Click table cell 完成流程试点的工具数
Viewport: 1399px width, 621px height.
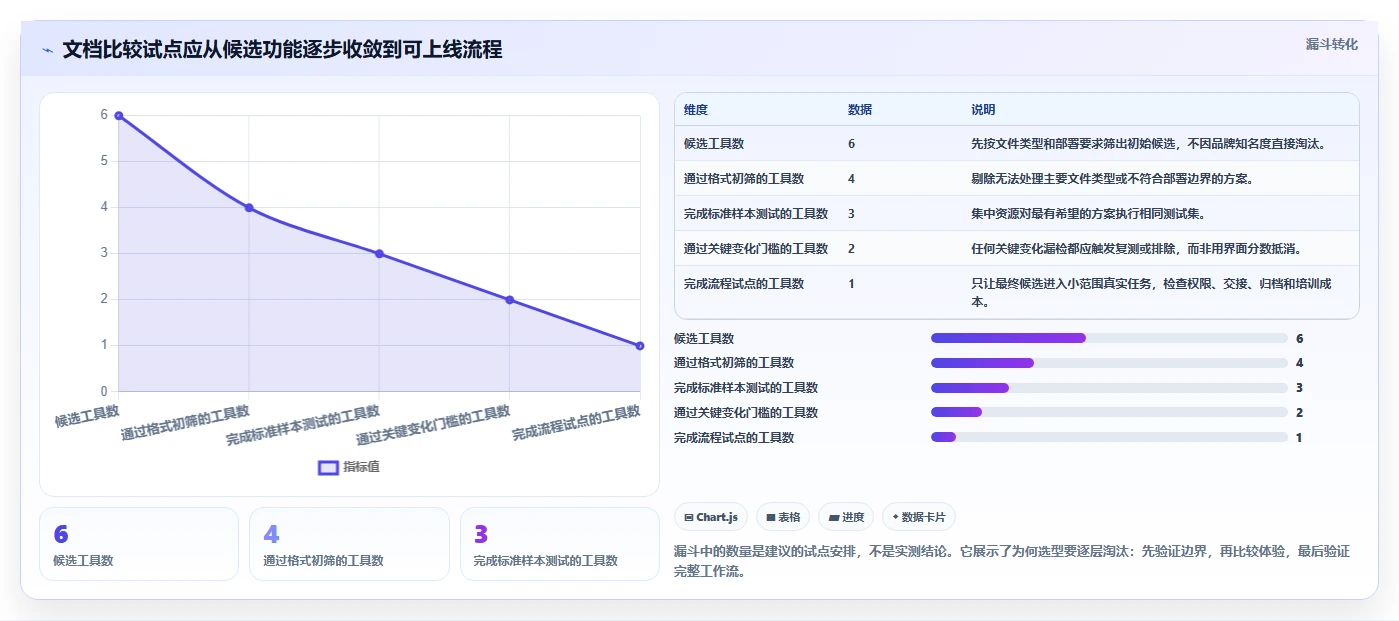tap(744, 284)
